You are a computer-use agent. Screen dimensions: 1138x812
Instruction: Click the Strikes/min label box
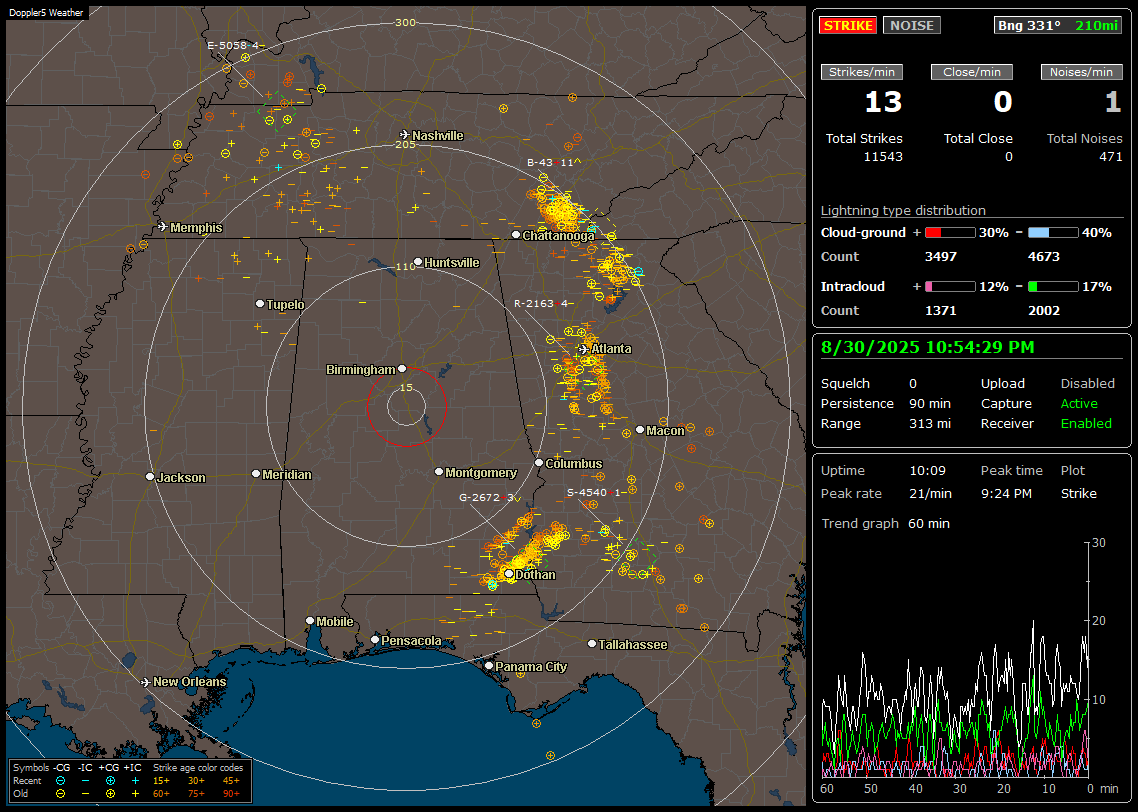pyautogui.click(x=861, y=72)
